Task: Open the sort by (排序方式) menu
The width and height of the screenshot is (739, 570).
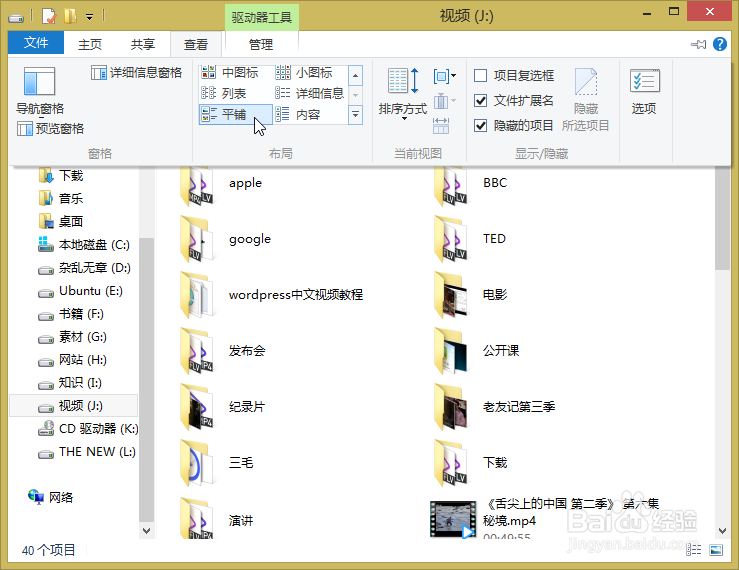Action: [x=402, y=94]
